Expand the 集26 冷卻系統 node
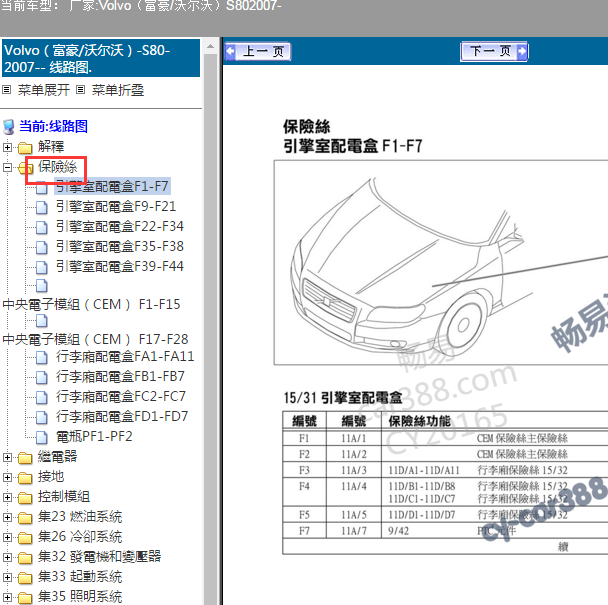 [x=7, y=538]
